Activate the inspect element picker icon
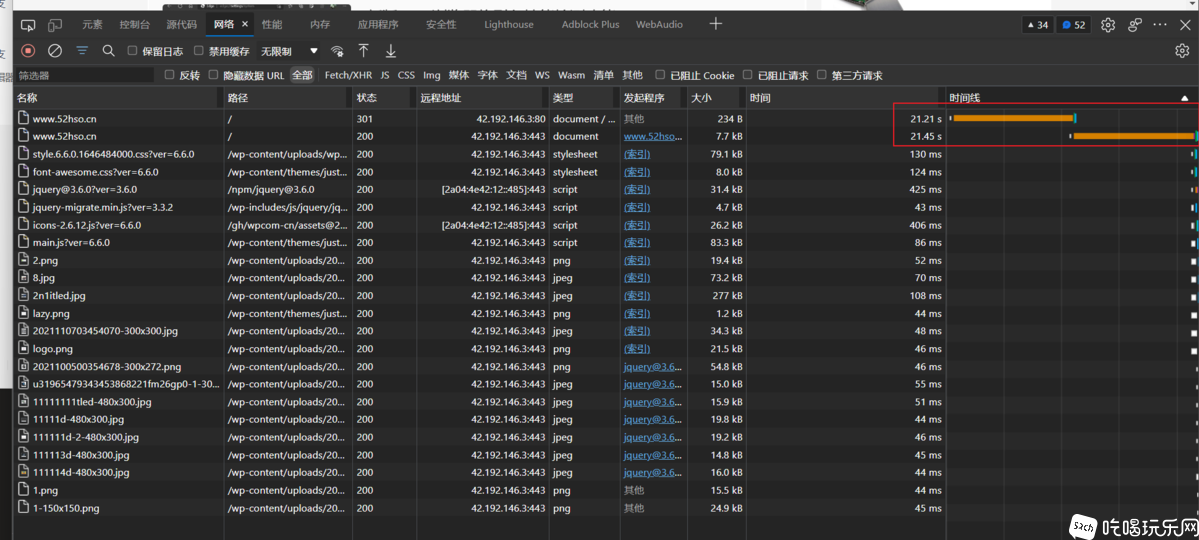Screen dimensions: 1199x540 point(28,25)
